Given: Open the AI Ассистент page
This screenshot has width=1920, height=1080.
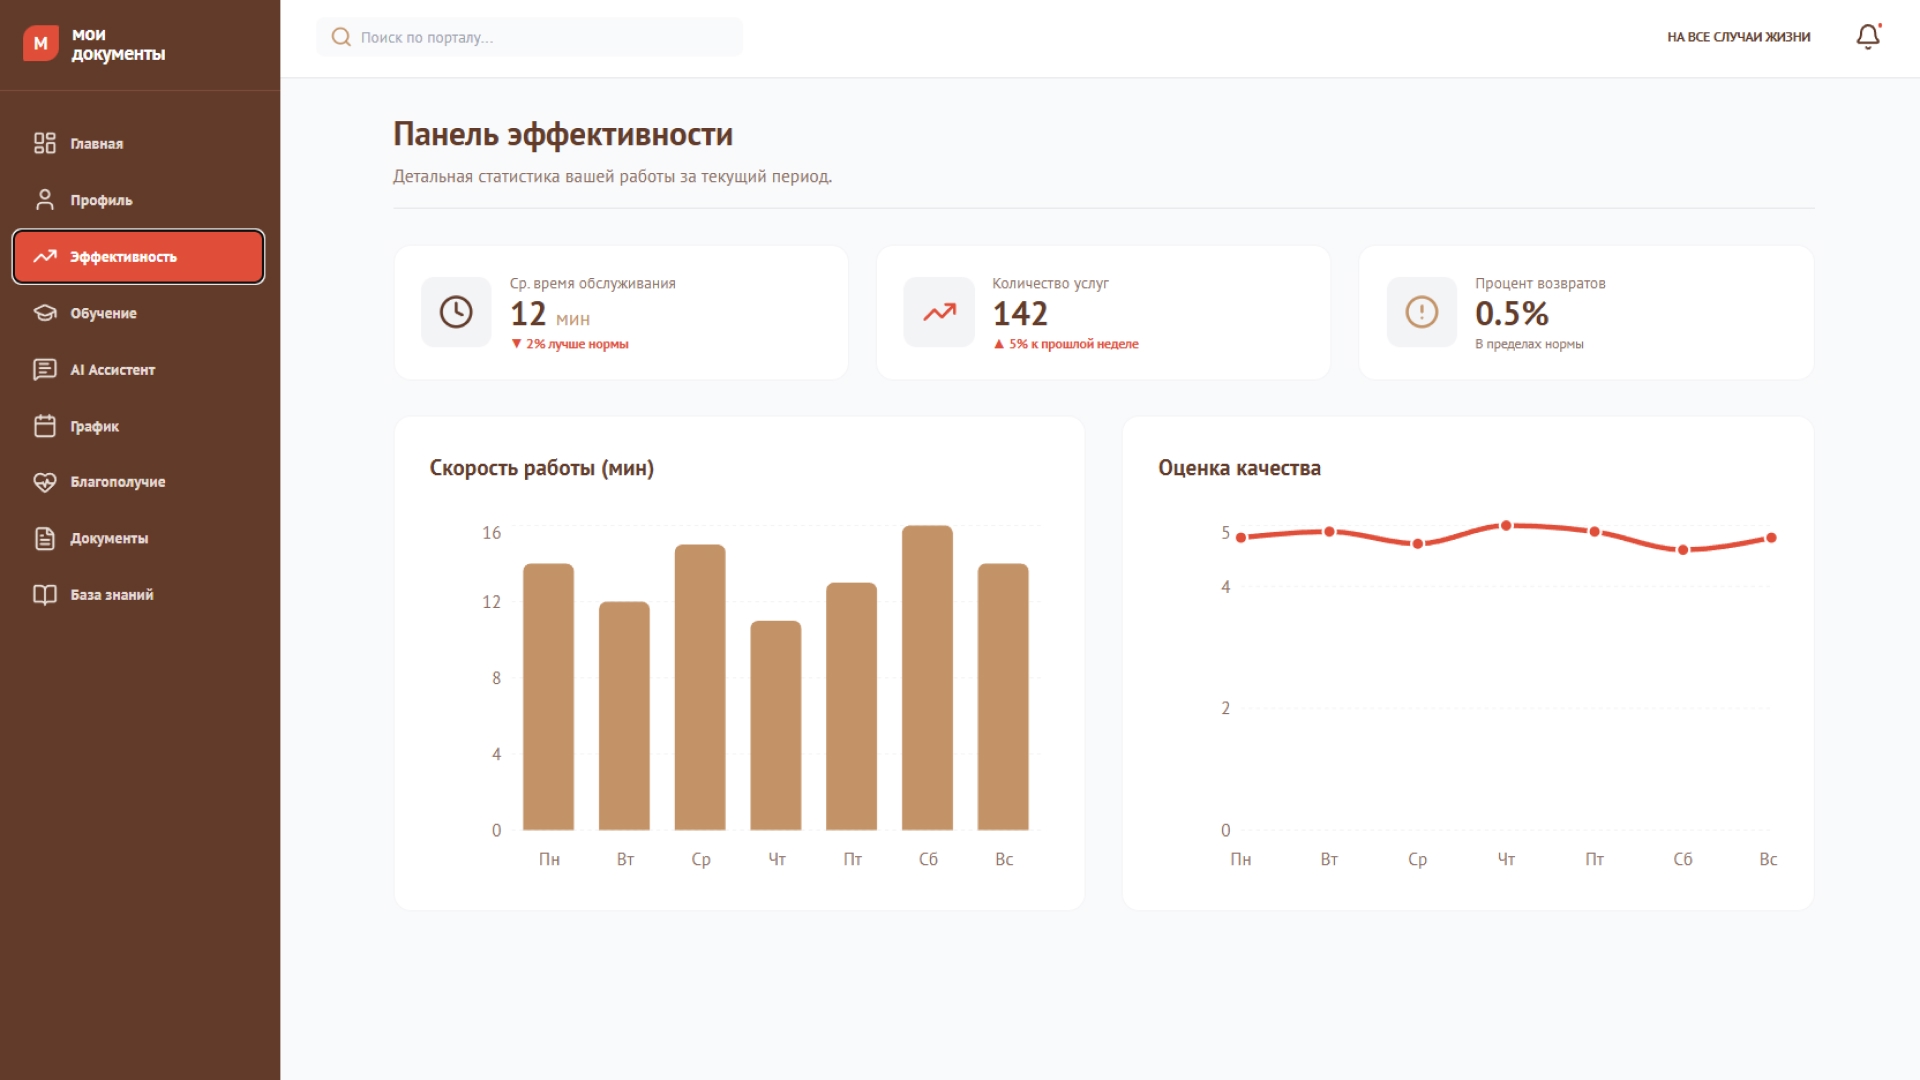Looking at the screenshot, I should click(112, 370).
